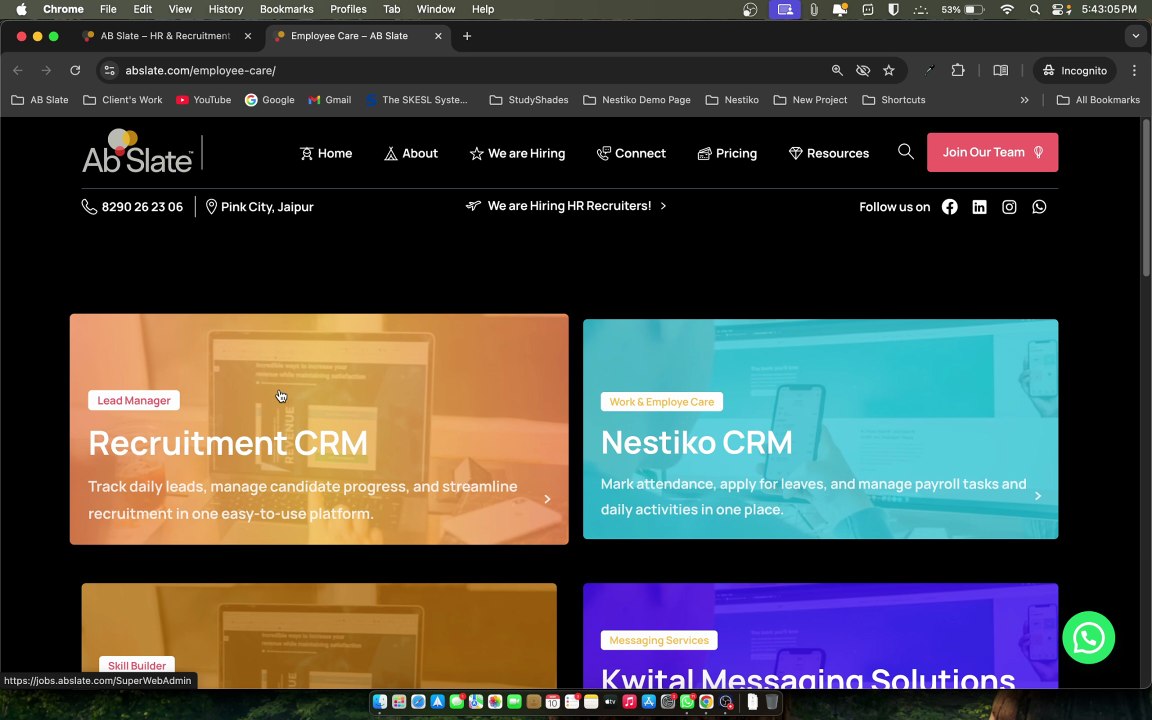Click the Pink City, Jaipur location link
Screen dimensions: 1152x720
pyautogui.click(x=259, y=207)
